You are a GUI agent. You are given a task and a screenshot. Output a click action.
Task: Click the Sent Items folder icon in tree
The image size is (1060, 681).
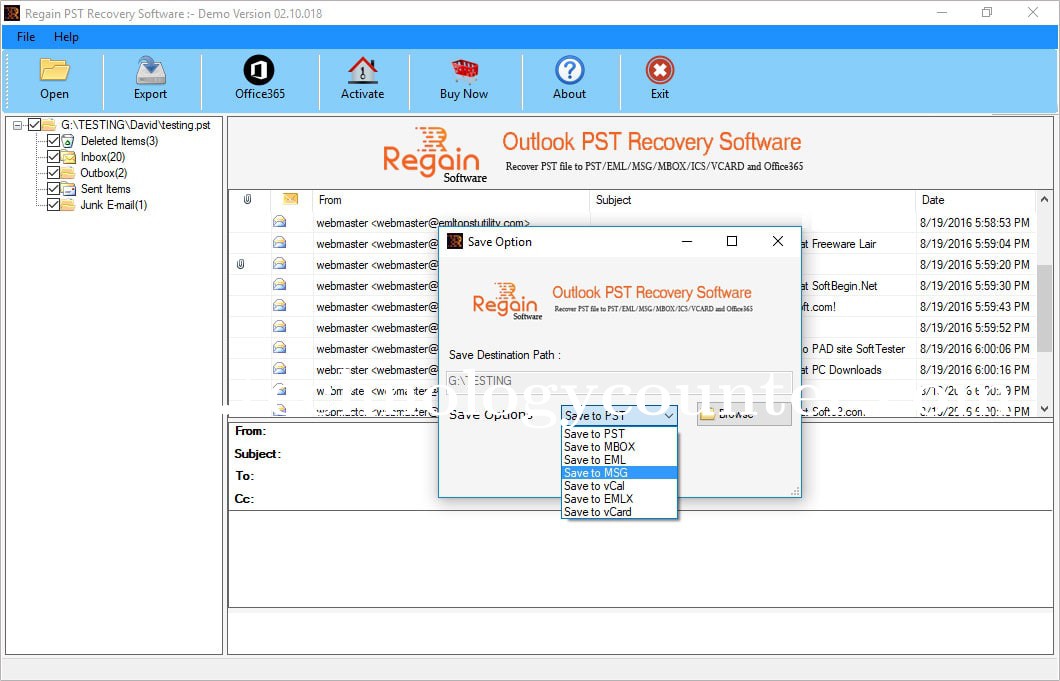68,189
